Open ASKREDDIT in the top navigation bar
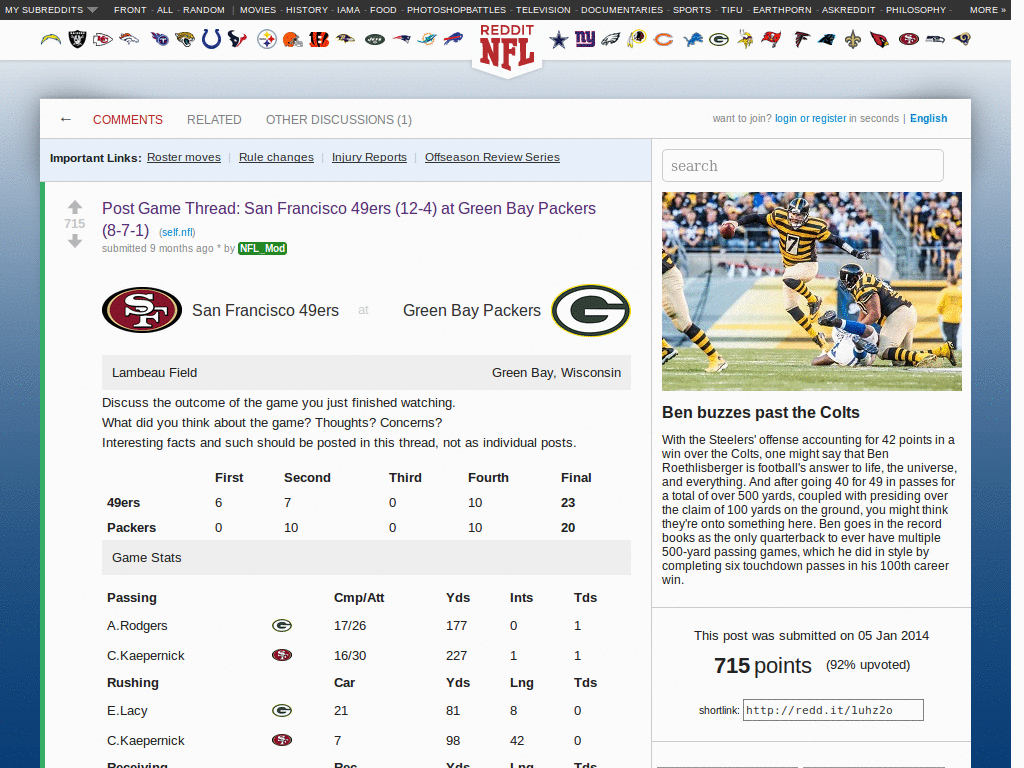Viewport: 1024px width, 768px height. (x=848, y=10)
